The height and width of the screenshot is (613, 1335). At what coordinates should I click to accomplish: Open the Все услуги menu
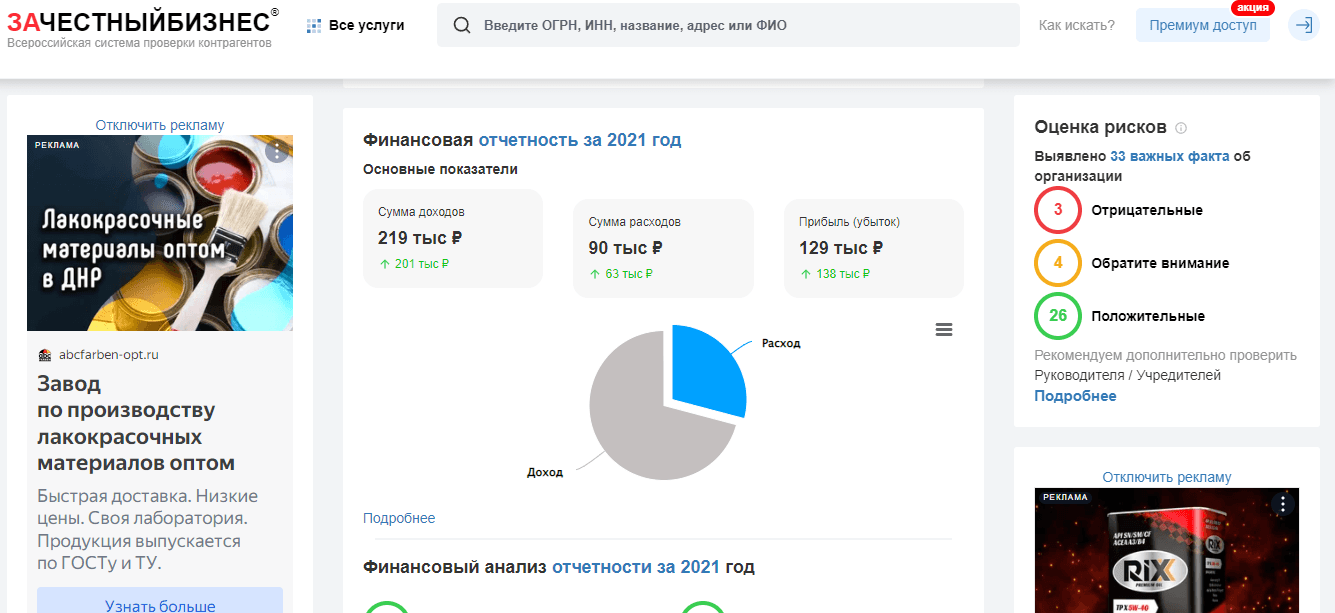click(366, 25)
